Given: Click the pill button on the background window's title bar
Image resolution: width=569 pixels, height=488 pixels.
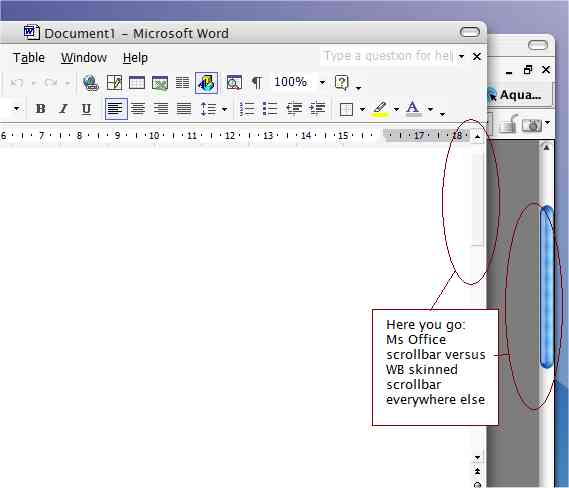Looking at the screenshot, I should click(x=538, y=45).
